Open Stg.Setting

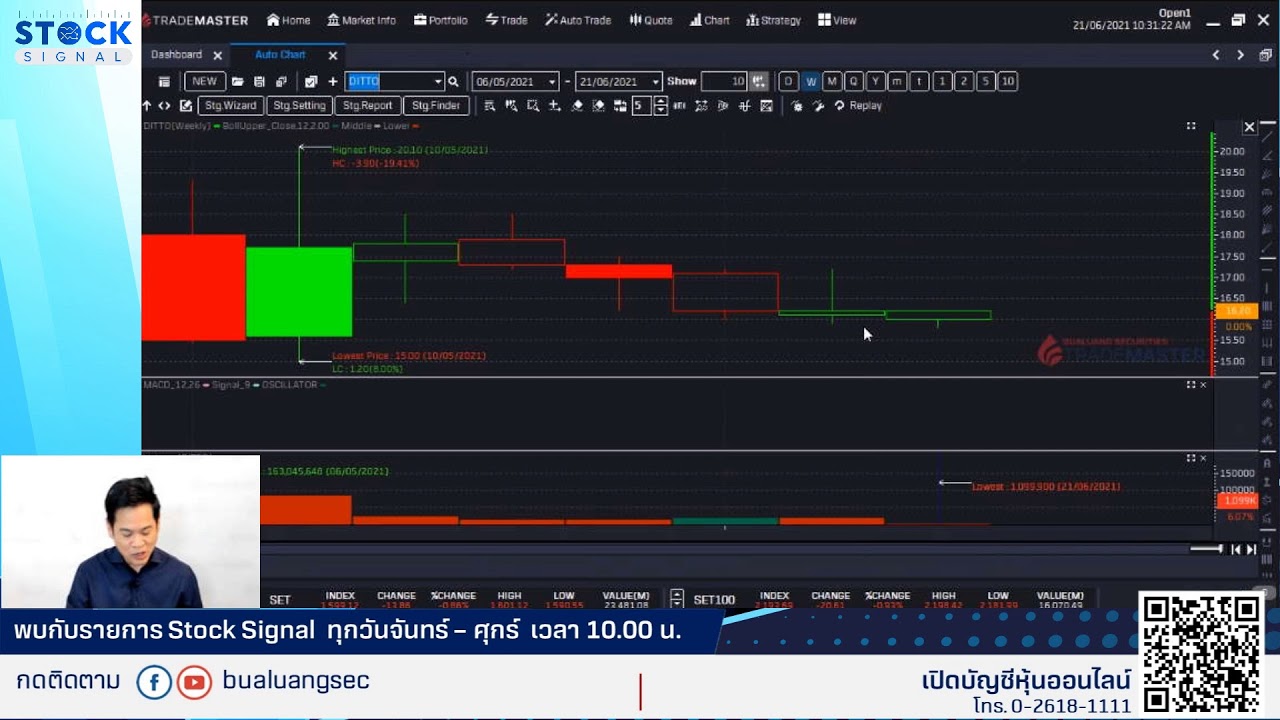(299, 106)
